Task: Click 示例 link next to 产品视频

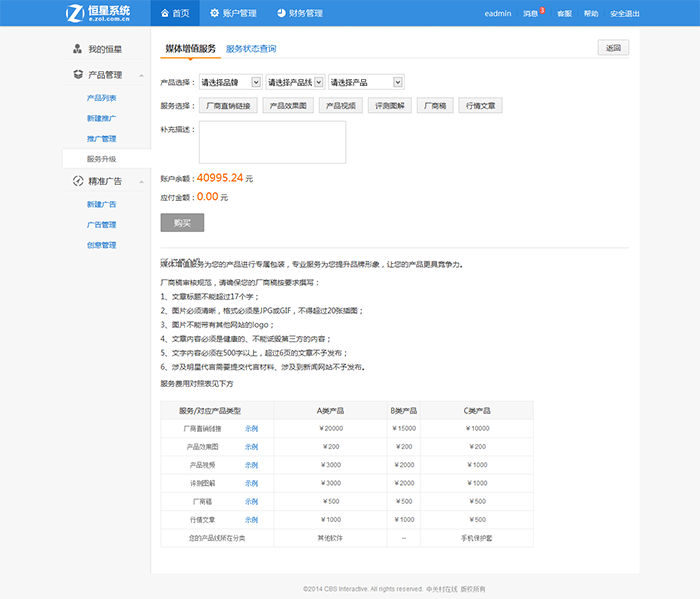Action: (251, 465)
